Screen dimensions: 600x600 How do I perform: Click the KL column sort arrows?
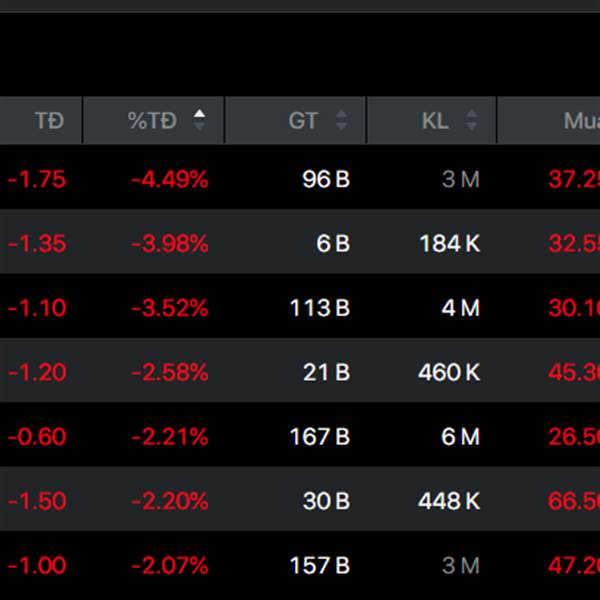coord(471,120)
